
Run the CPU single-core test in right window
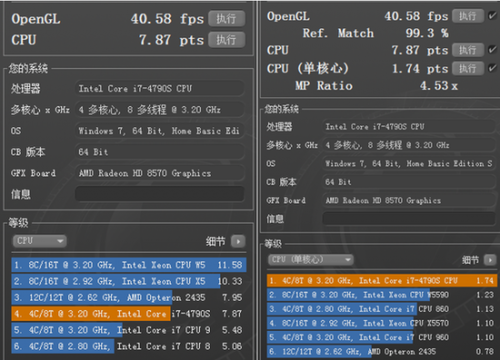pos(468,68)
